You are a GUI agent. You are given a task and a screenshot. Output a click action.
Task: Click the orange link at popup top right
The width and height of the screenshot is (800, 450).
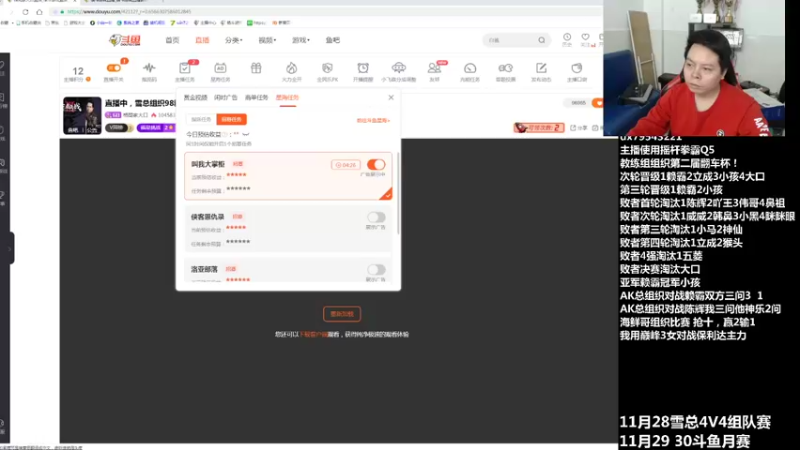pos(373,121)
